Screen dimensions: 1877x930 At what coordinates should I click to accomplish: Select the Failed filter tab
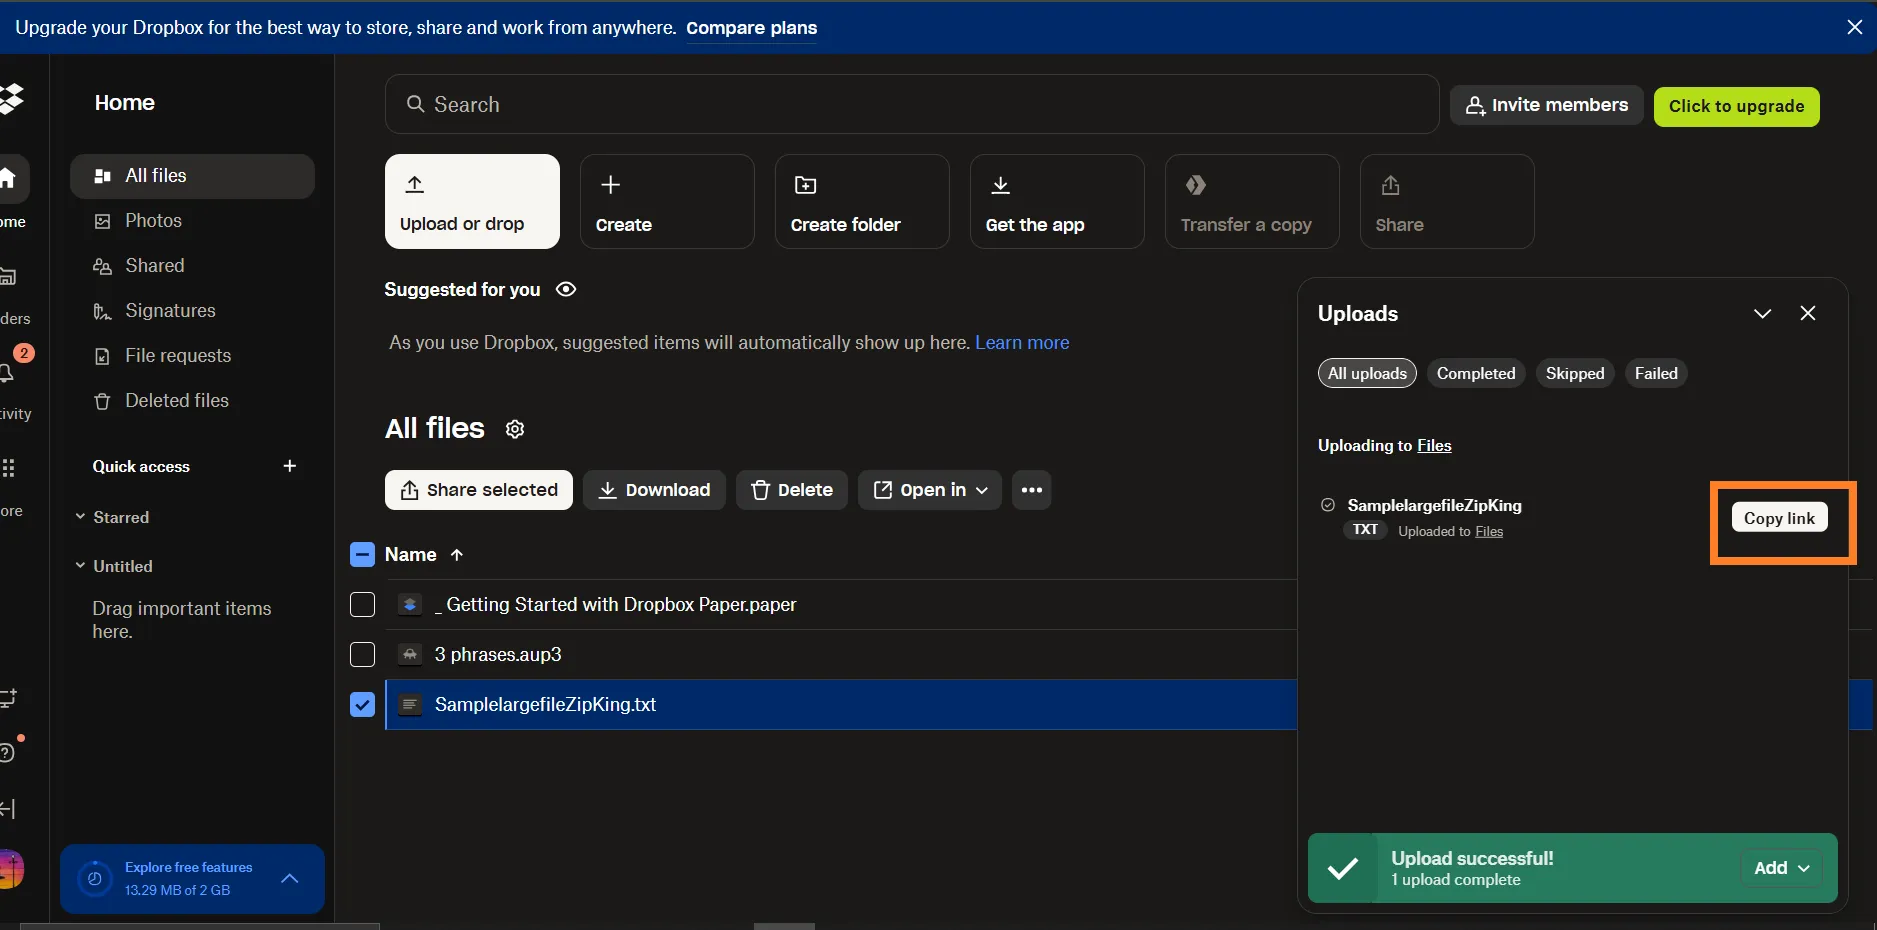point(1656,373)
